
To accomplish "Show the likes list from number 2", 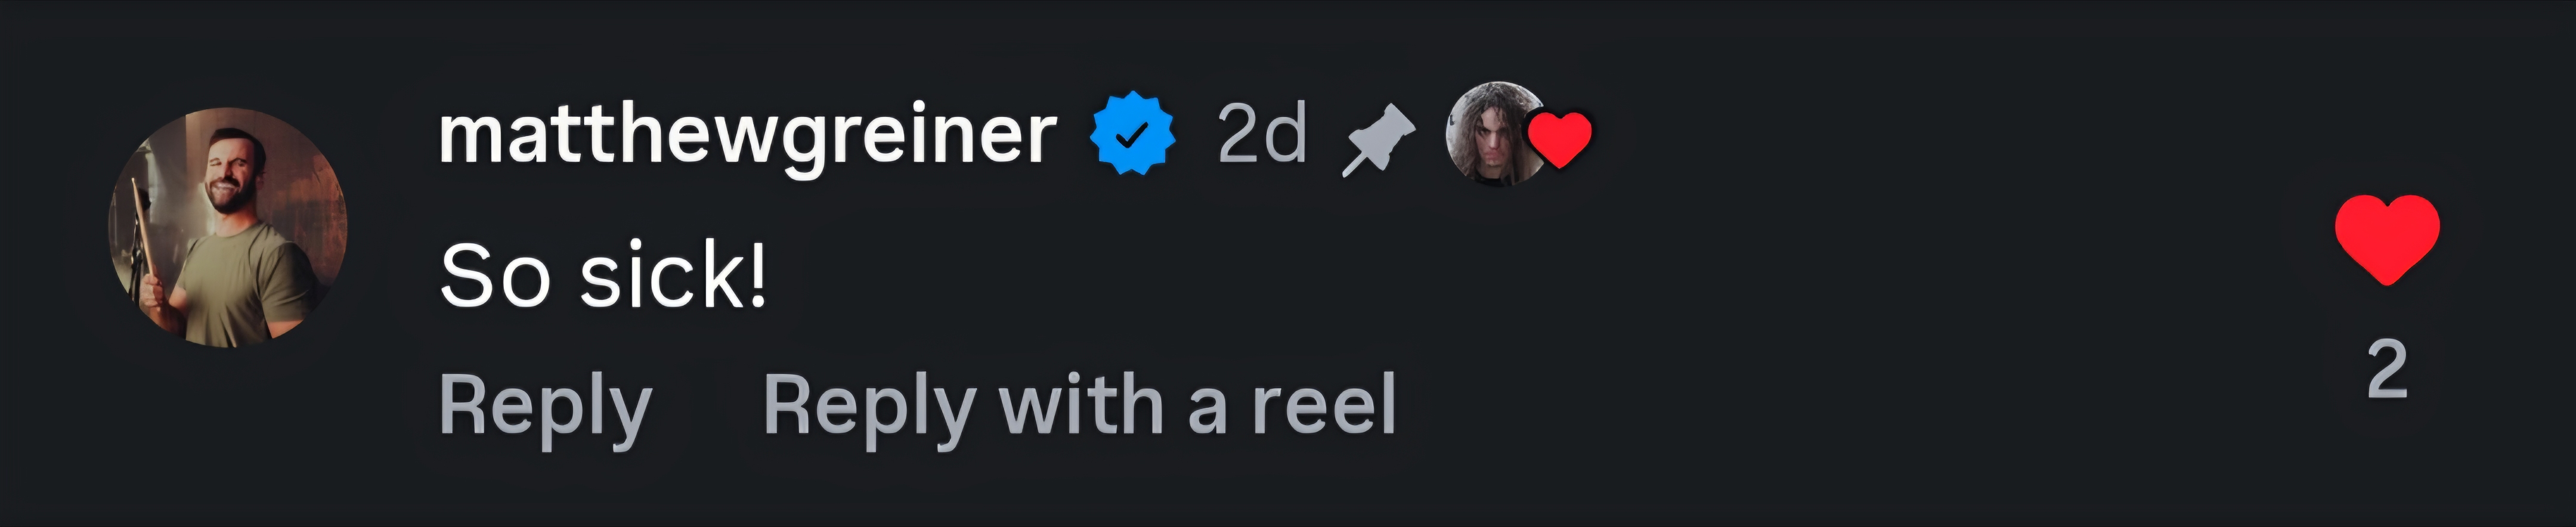I will [2387, 370].
